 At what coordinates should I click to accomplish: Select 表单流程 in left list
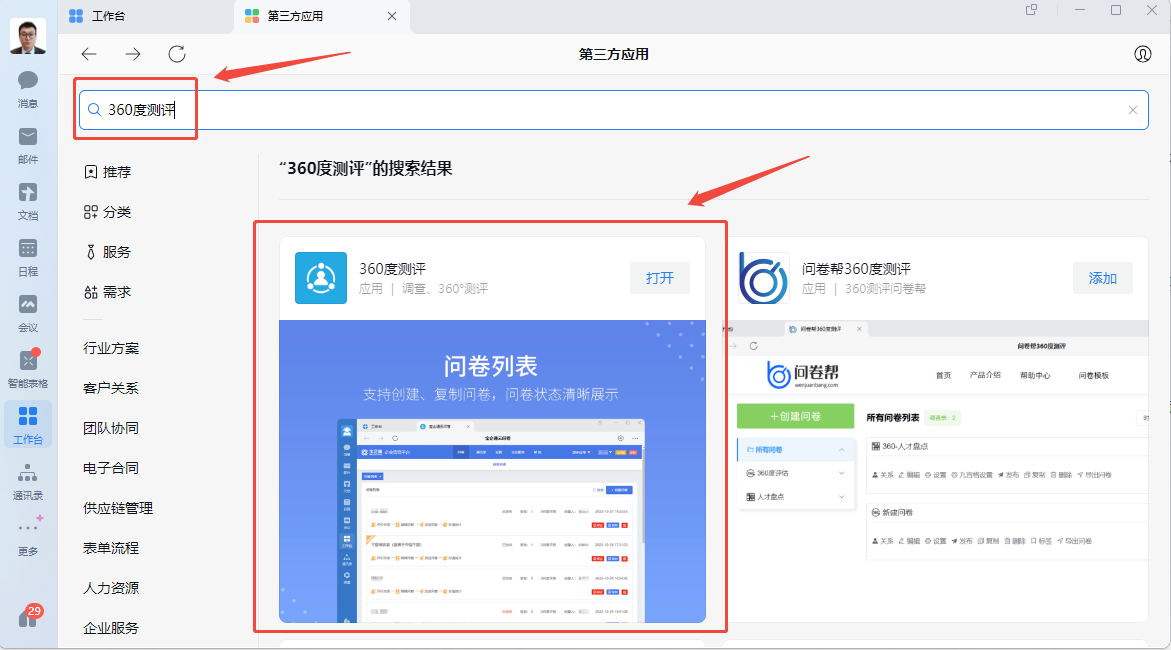point(111,548)
